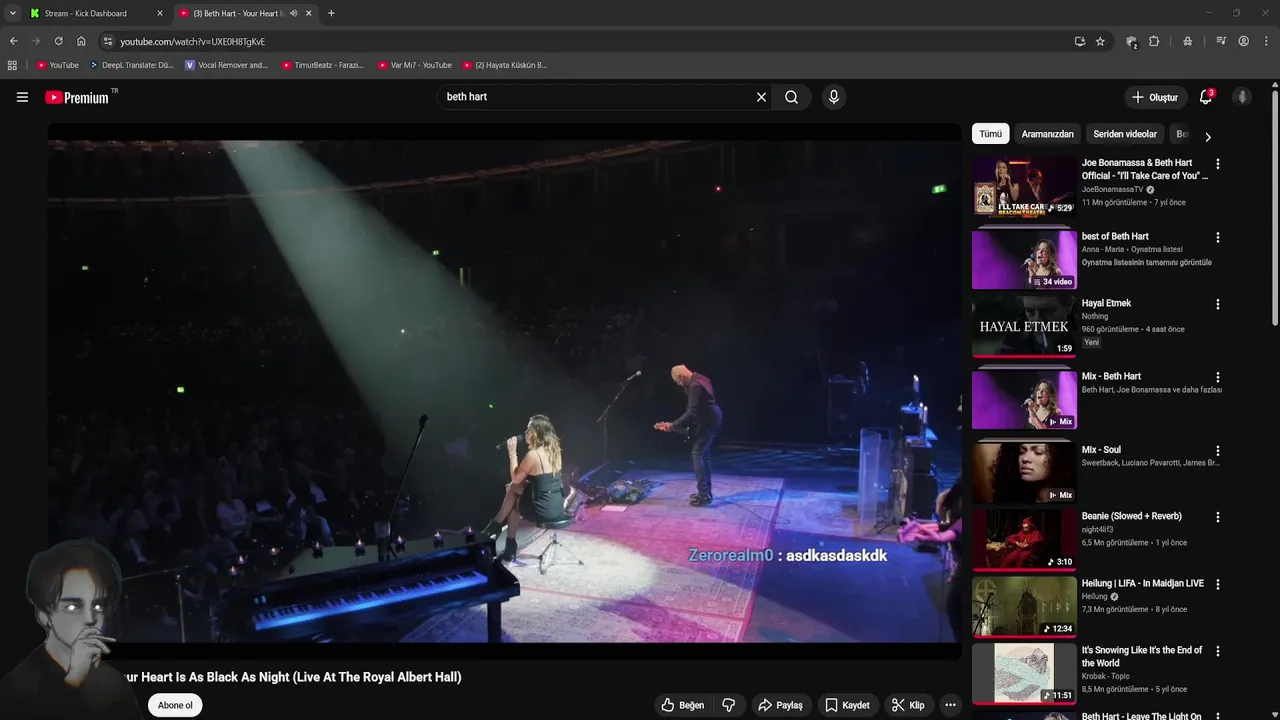Open the notifications bell
The image size is (1280, 720).
1206,97
